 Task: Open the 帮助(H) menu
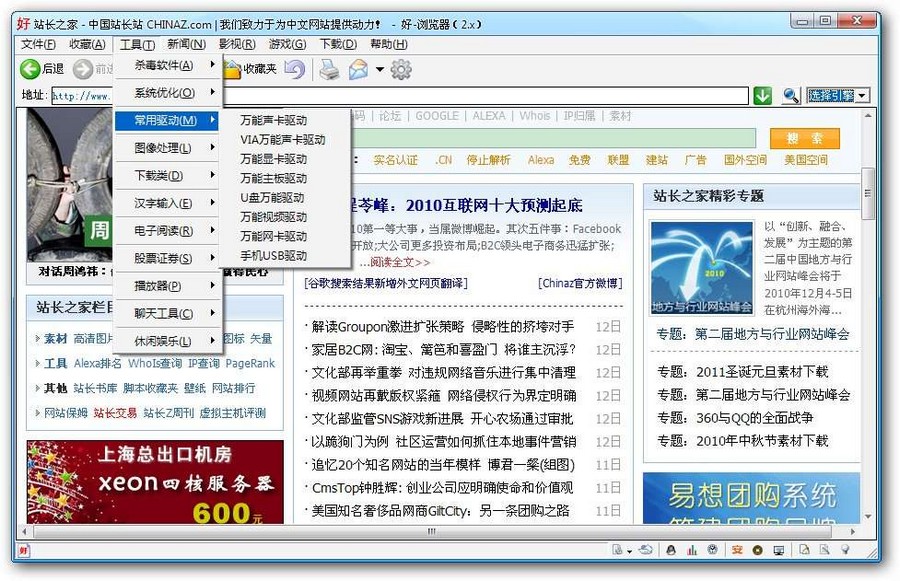[x=389, y=44]
